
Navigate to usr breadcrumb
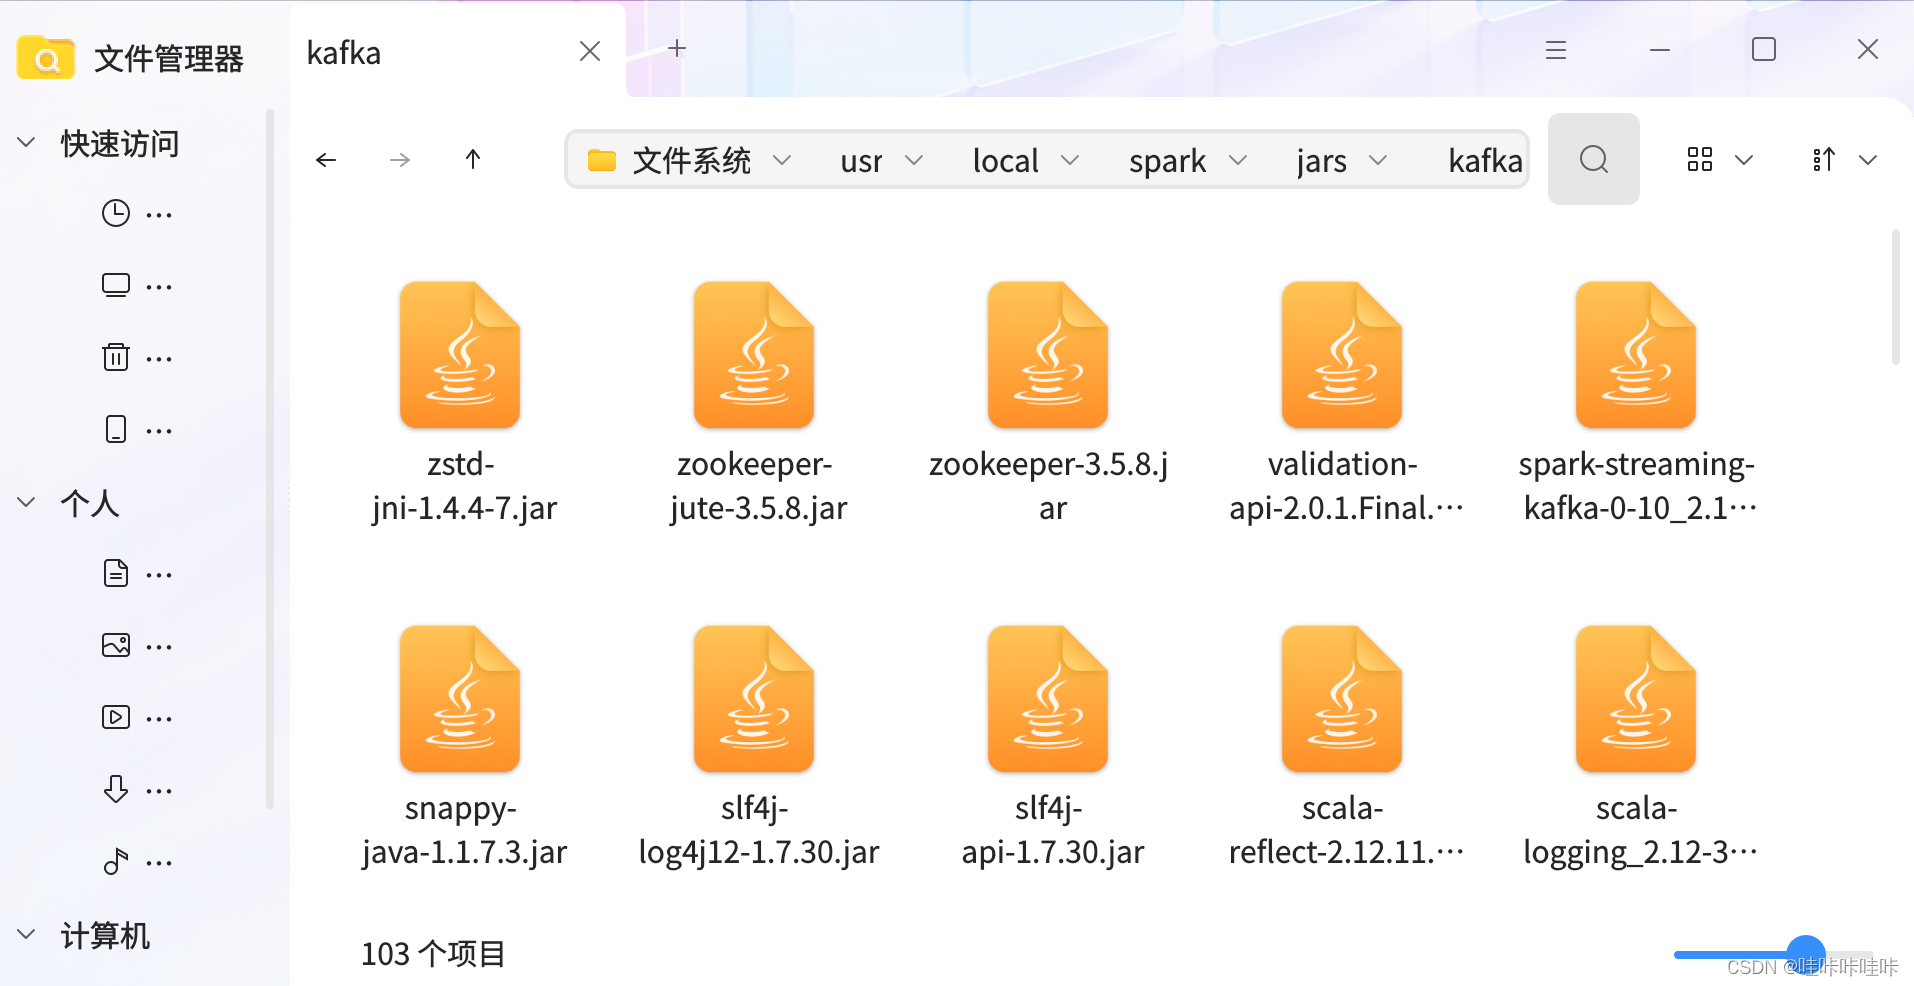(861, 161)
